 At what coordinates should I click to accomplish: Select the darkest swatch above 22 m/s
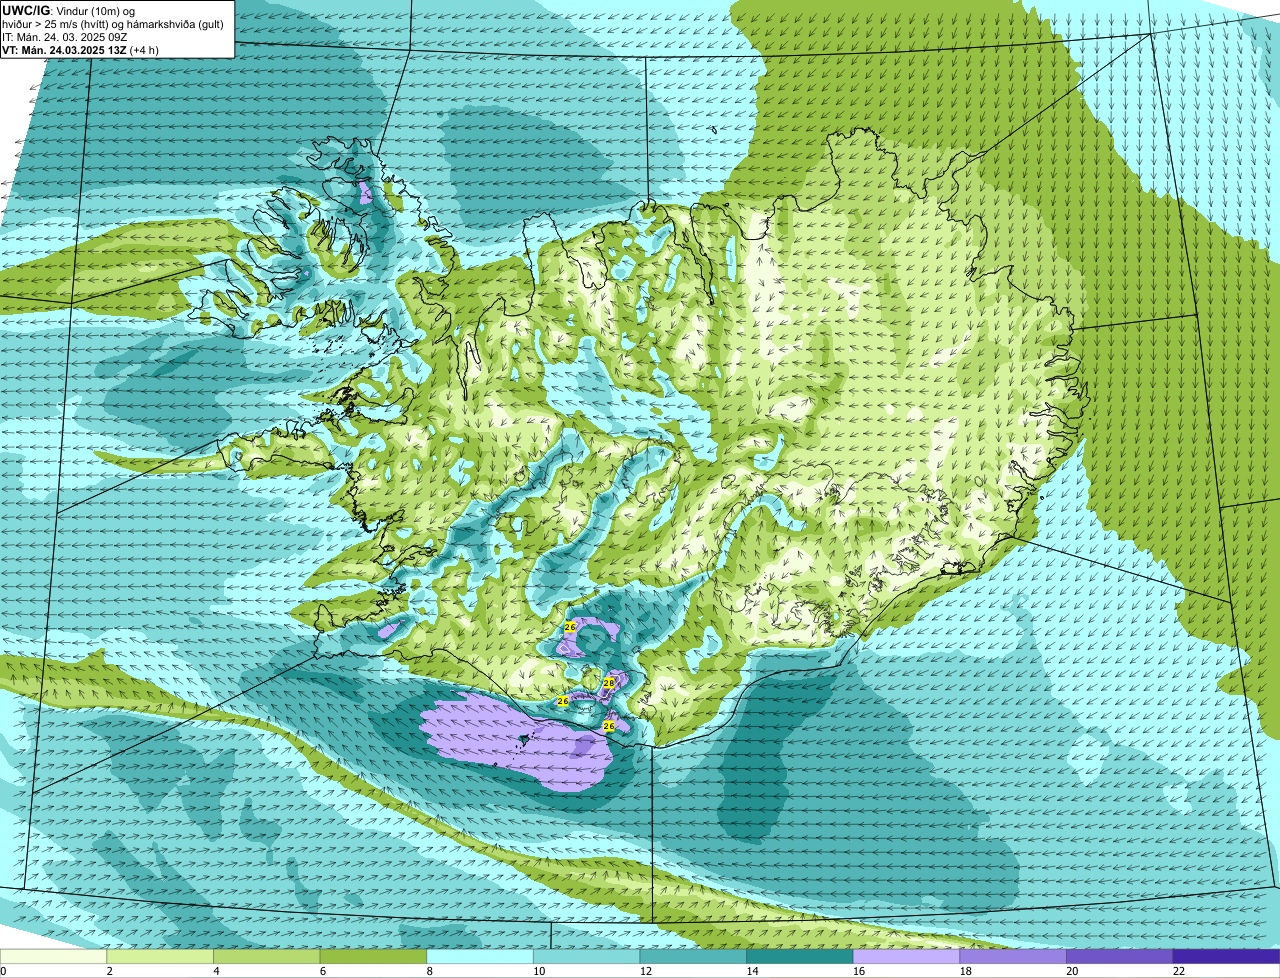[x=1226, y=956]
